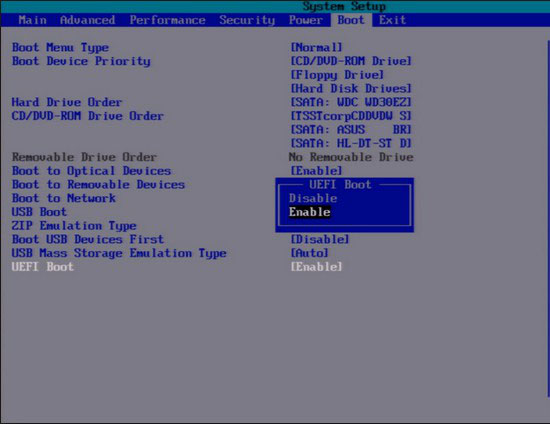The height and width of the screenshot is (424, 550).
Task: Select the highlighted UEFI Boot setting
Action: coord(43,267)
